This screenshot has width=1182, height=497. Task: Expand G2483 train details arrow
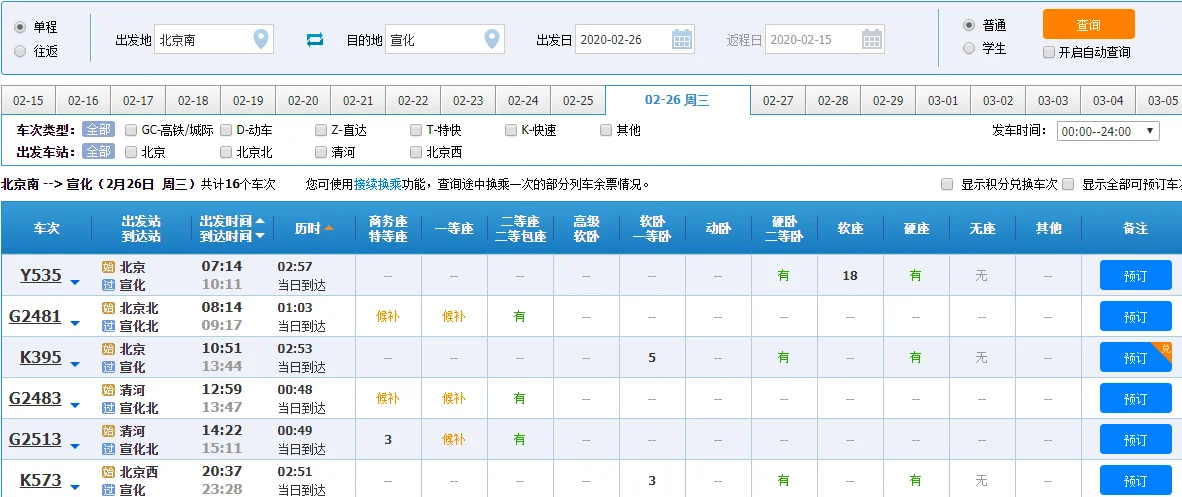pos(75,405)
